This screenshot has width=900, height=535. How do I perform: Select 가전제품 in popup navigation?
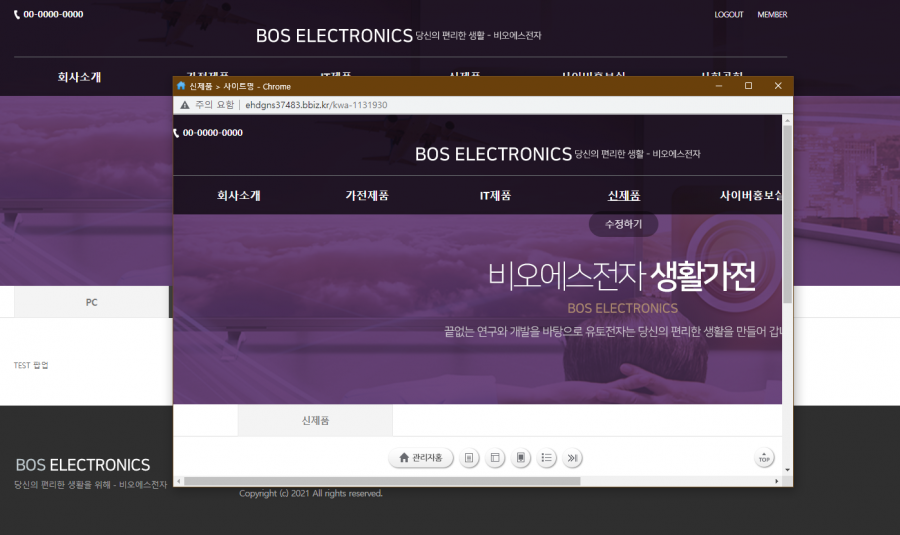367,196
